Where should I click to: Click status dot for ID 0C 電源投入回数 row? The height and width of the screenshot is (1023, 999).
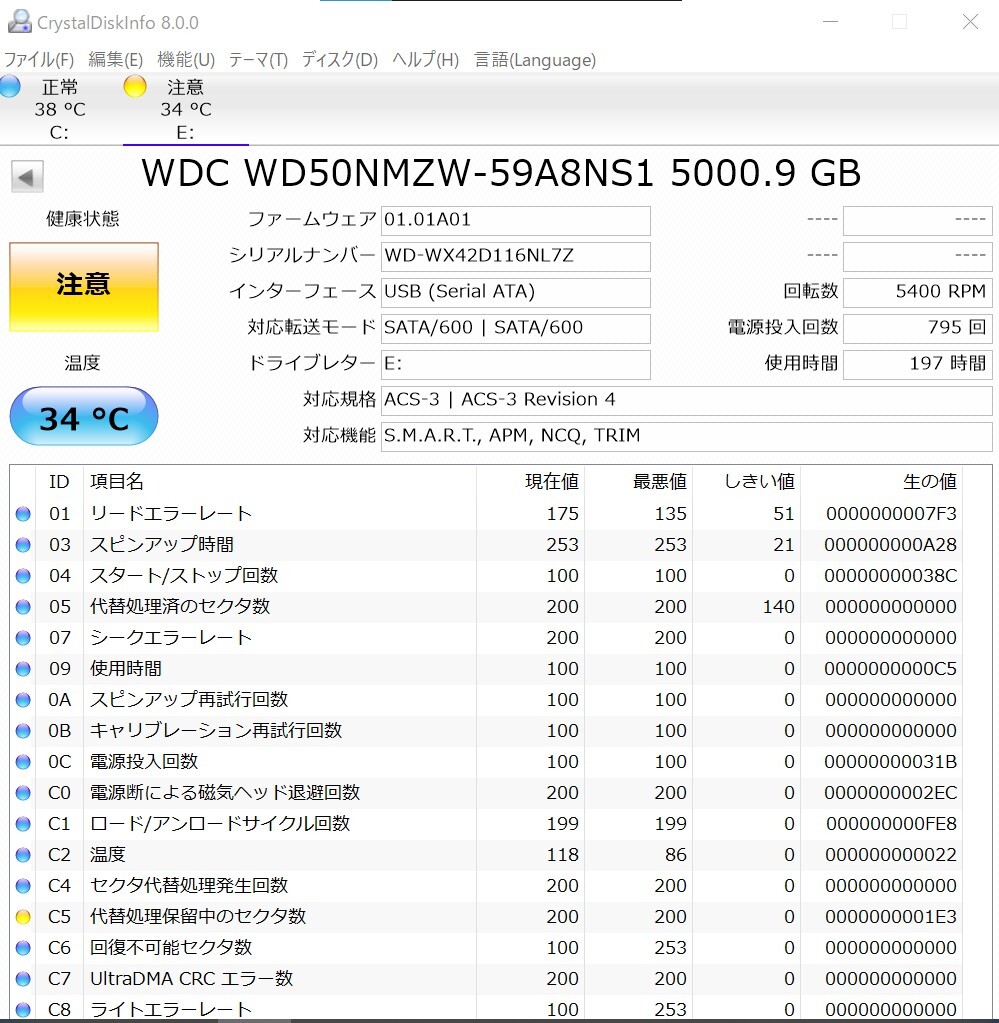coord(23,762)
